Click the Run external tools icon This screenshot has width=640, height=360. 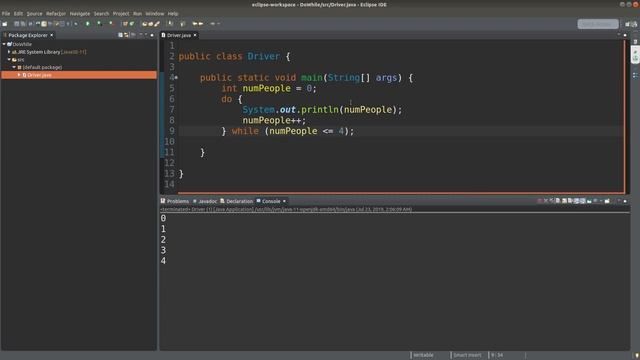click(x=111, y=24)
